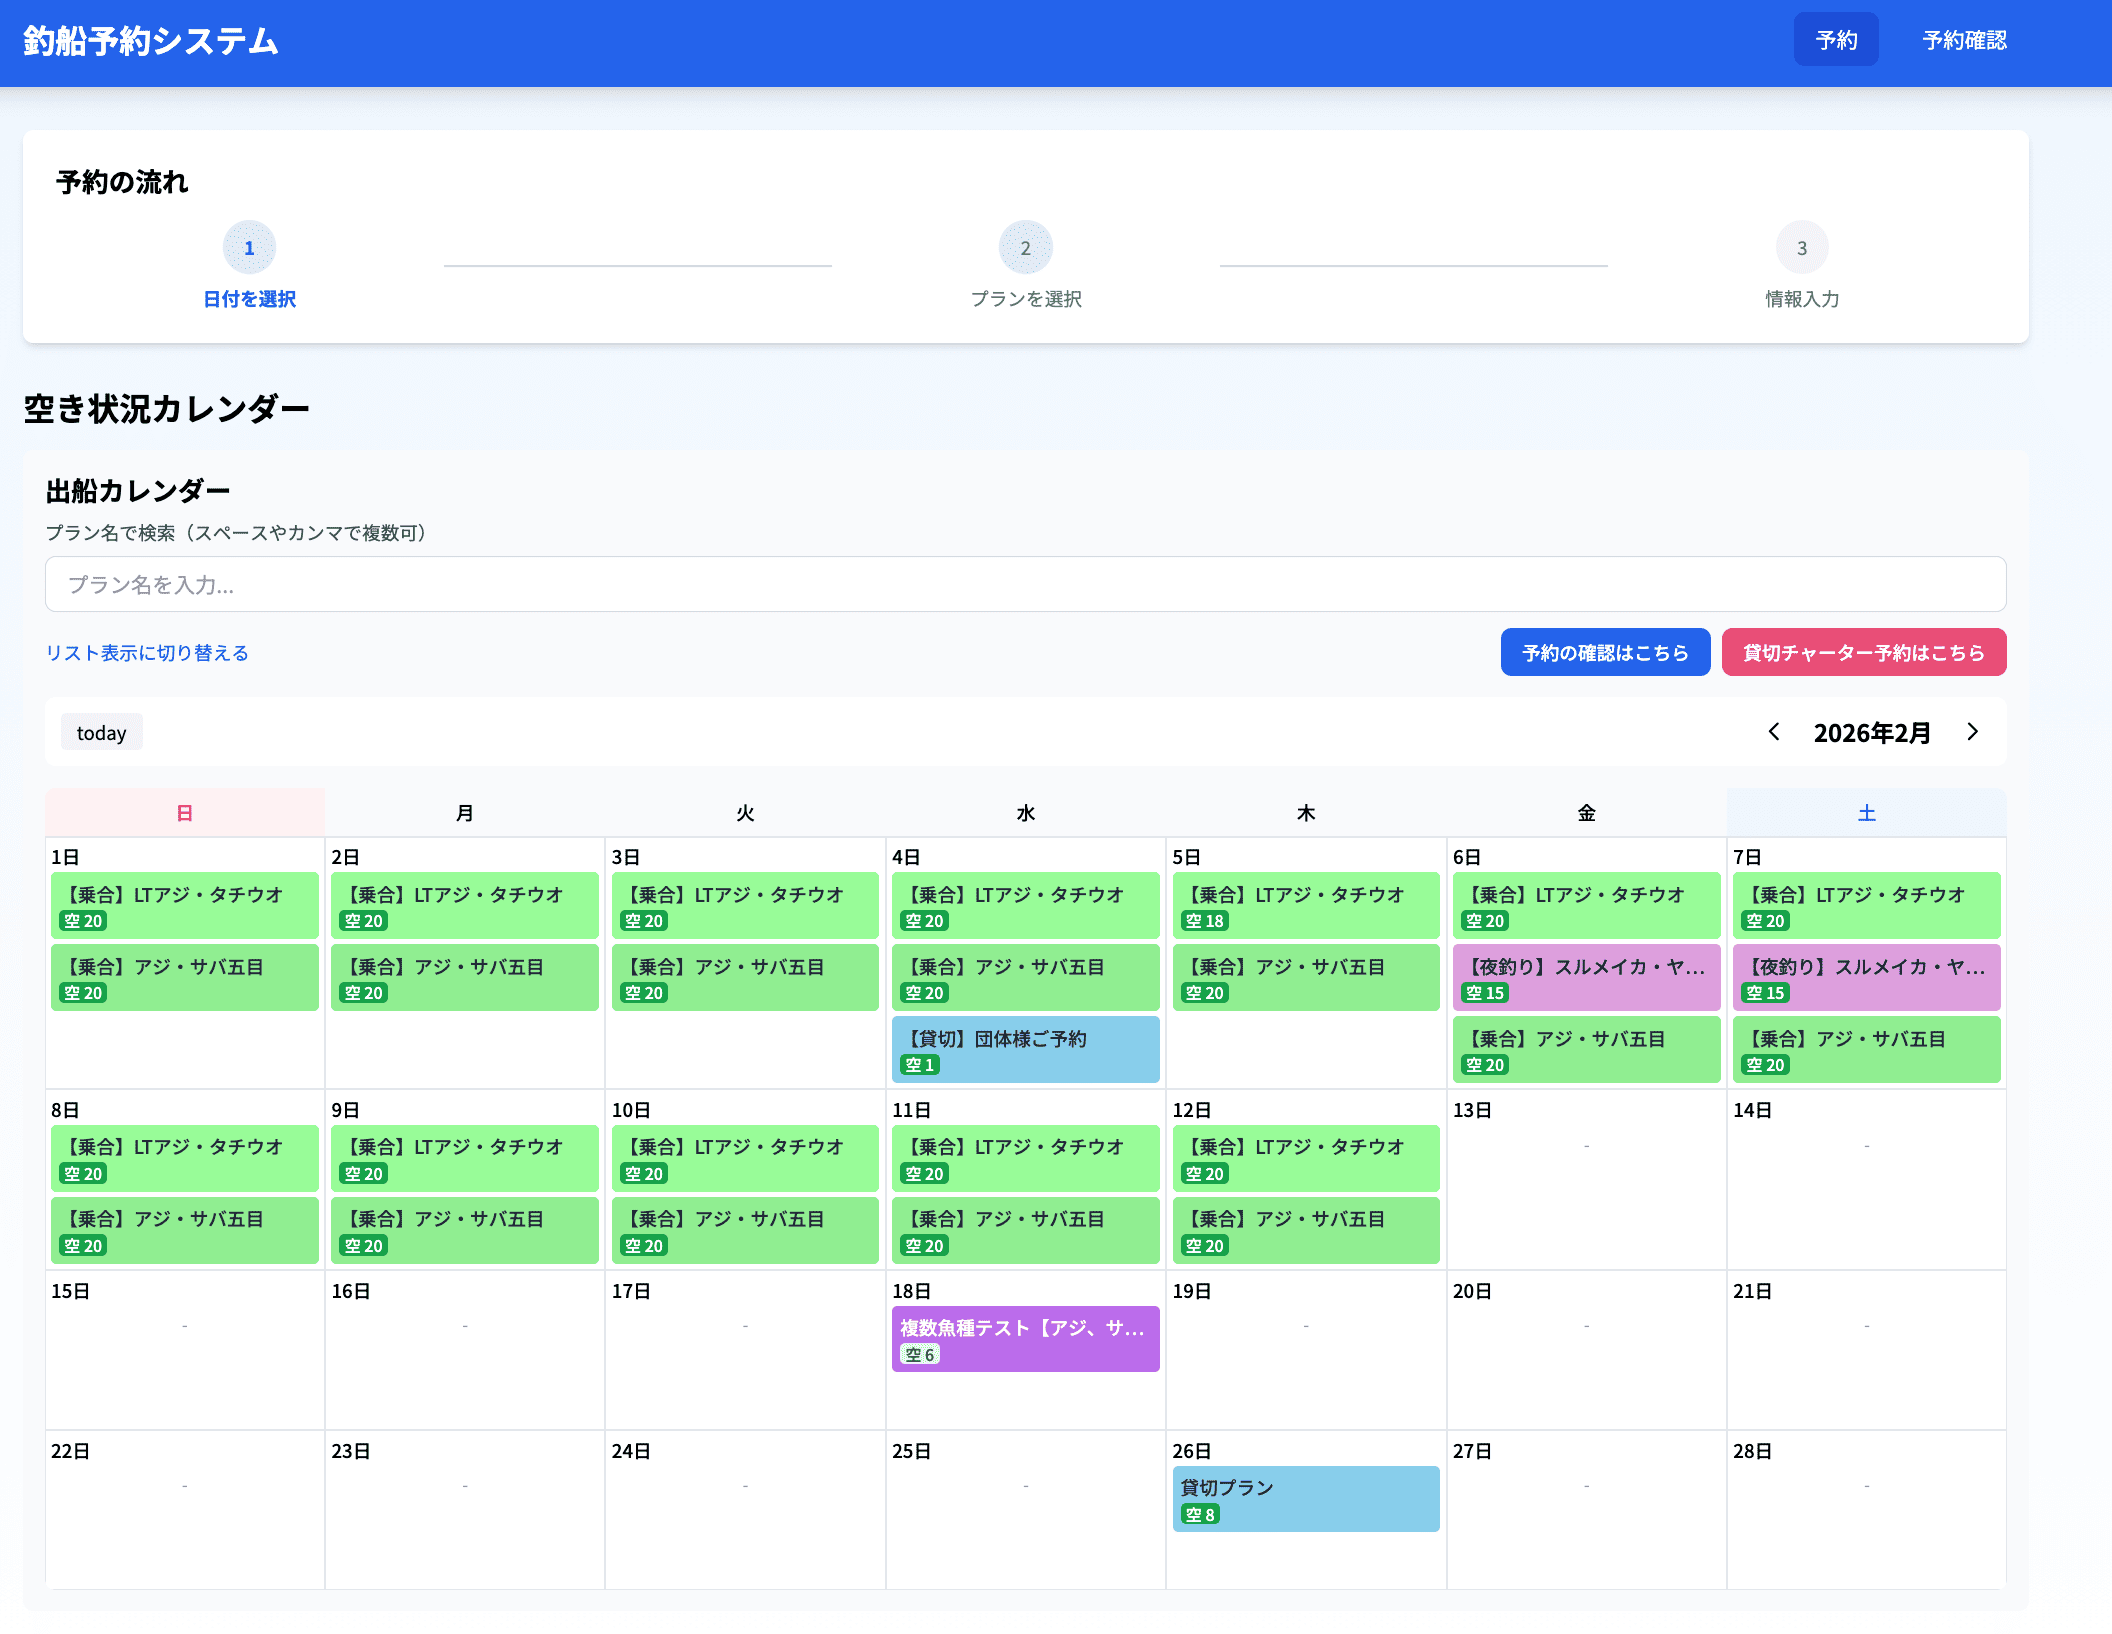This screenshot has height=1634, width=2112.
Task: Click the 釣船予約システム site title
Action: pyautogui.click(x=151, y=41)
